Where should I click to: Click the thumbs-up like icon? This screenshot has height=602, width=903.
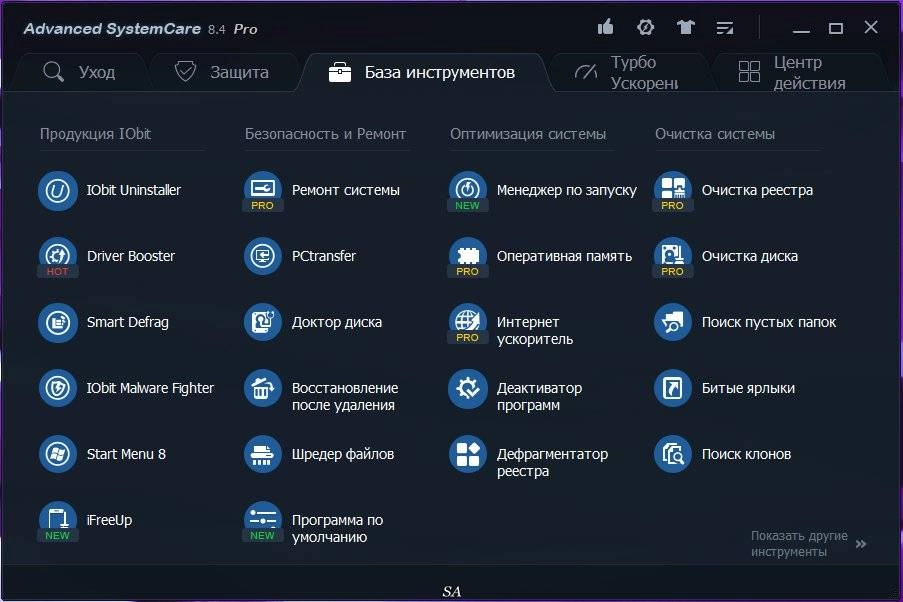(605, 27)
